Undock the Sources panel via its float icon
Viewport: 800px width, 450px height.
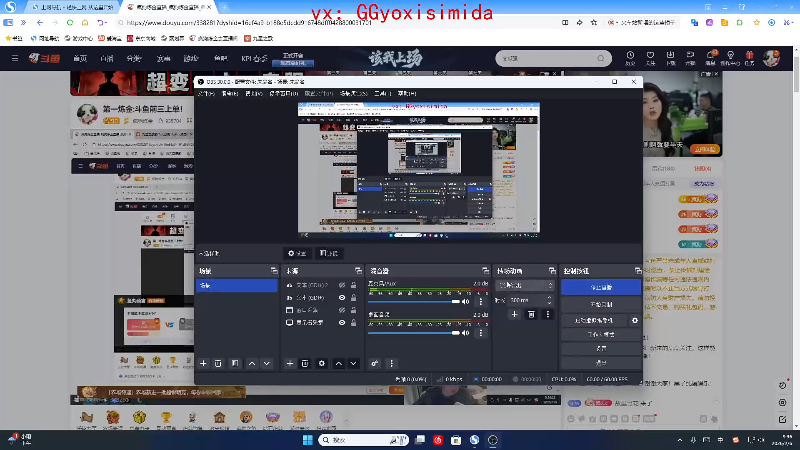358,270
